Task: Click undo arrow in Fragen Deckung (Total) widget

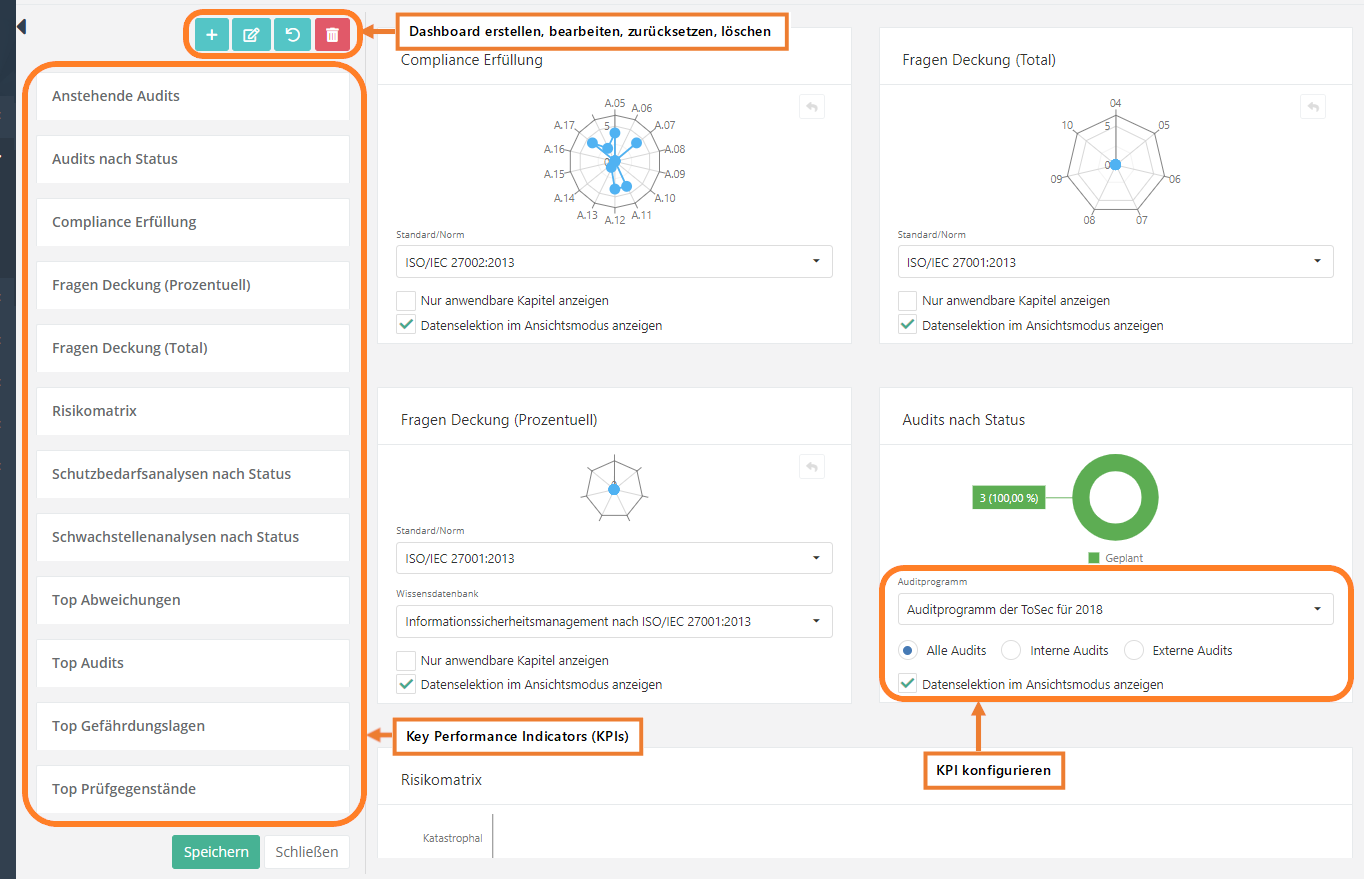Action: click(1313, 106)
